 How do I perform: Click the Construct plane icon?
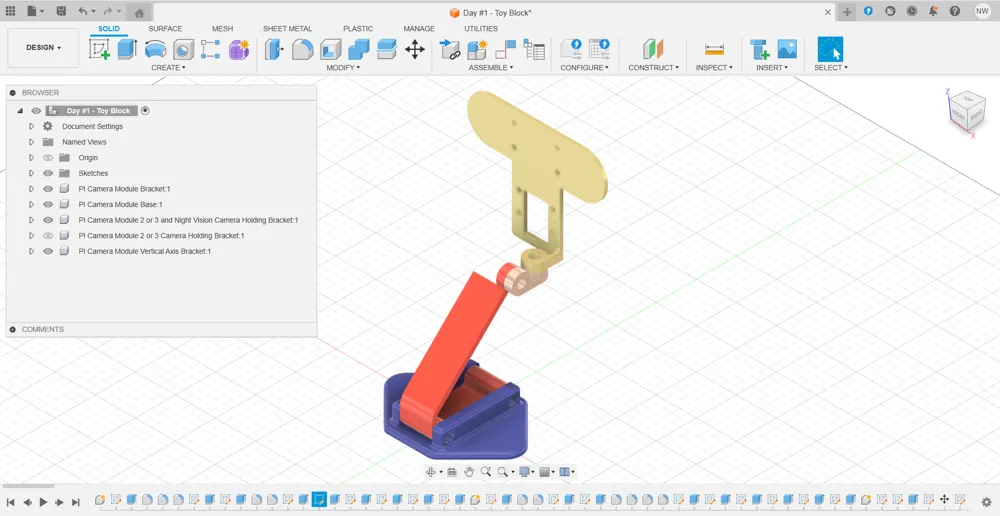(x=653, y=49)
